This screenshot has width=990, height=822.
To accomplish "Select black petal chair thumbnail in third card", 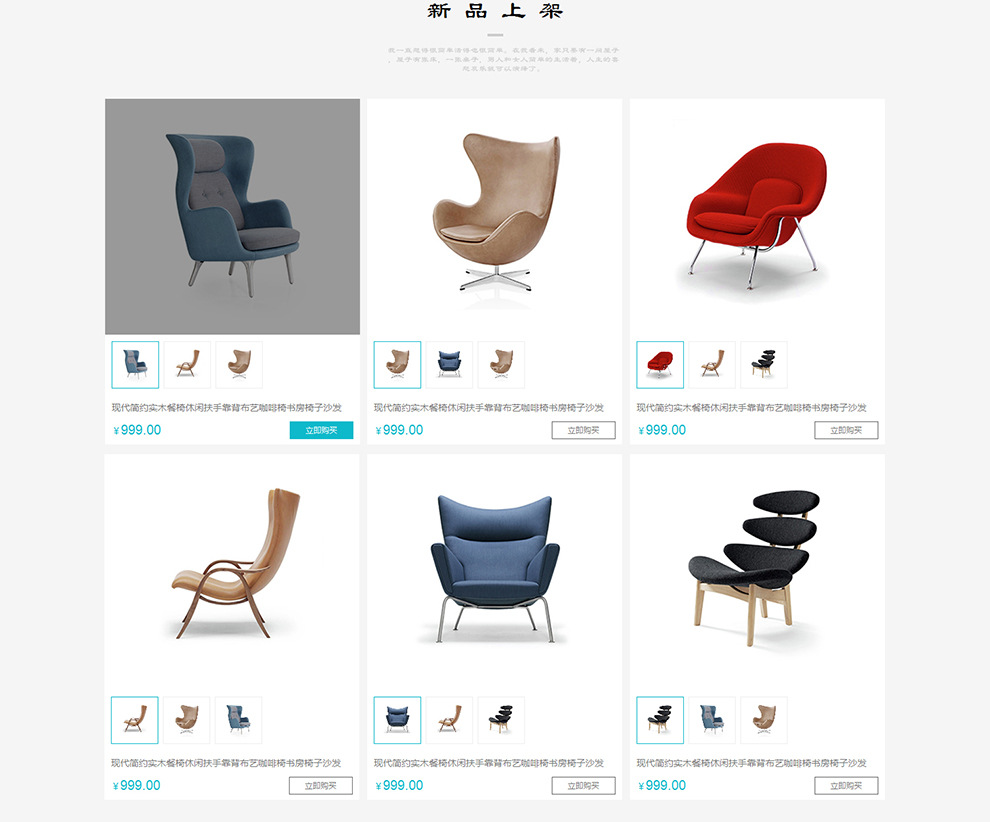I will click(x=764, y=365).
